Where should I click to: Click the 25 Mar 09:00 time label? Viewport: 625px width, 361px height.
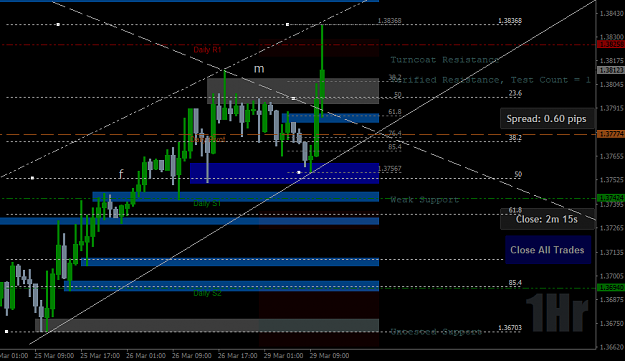click(x=54, y=355)
